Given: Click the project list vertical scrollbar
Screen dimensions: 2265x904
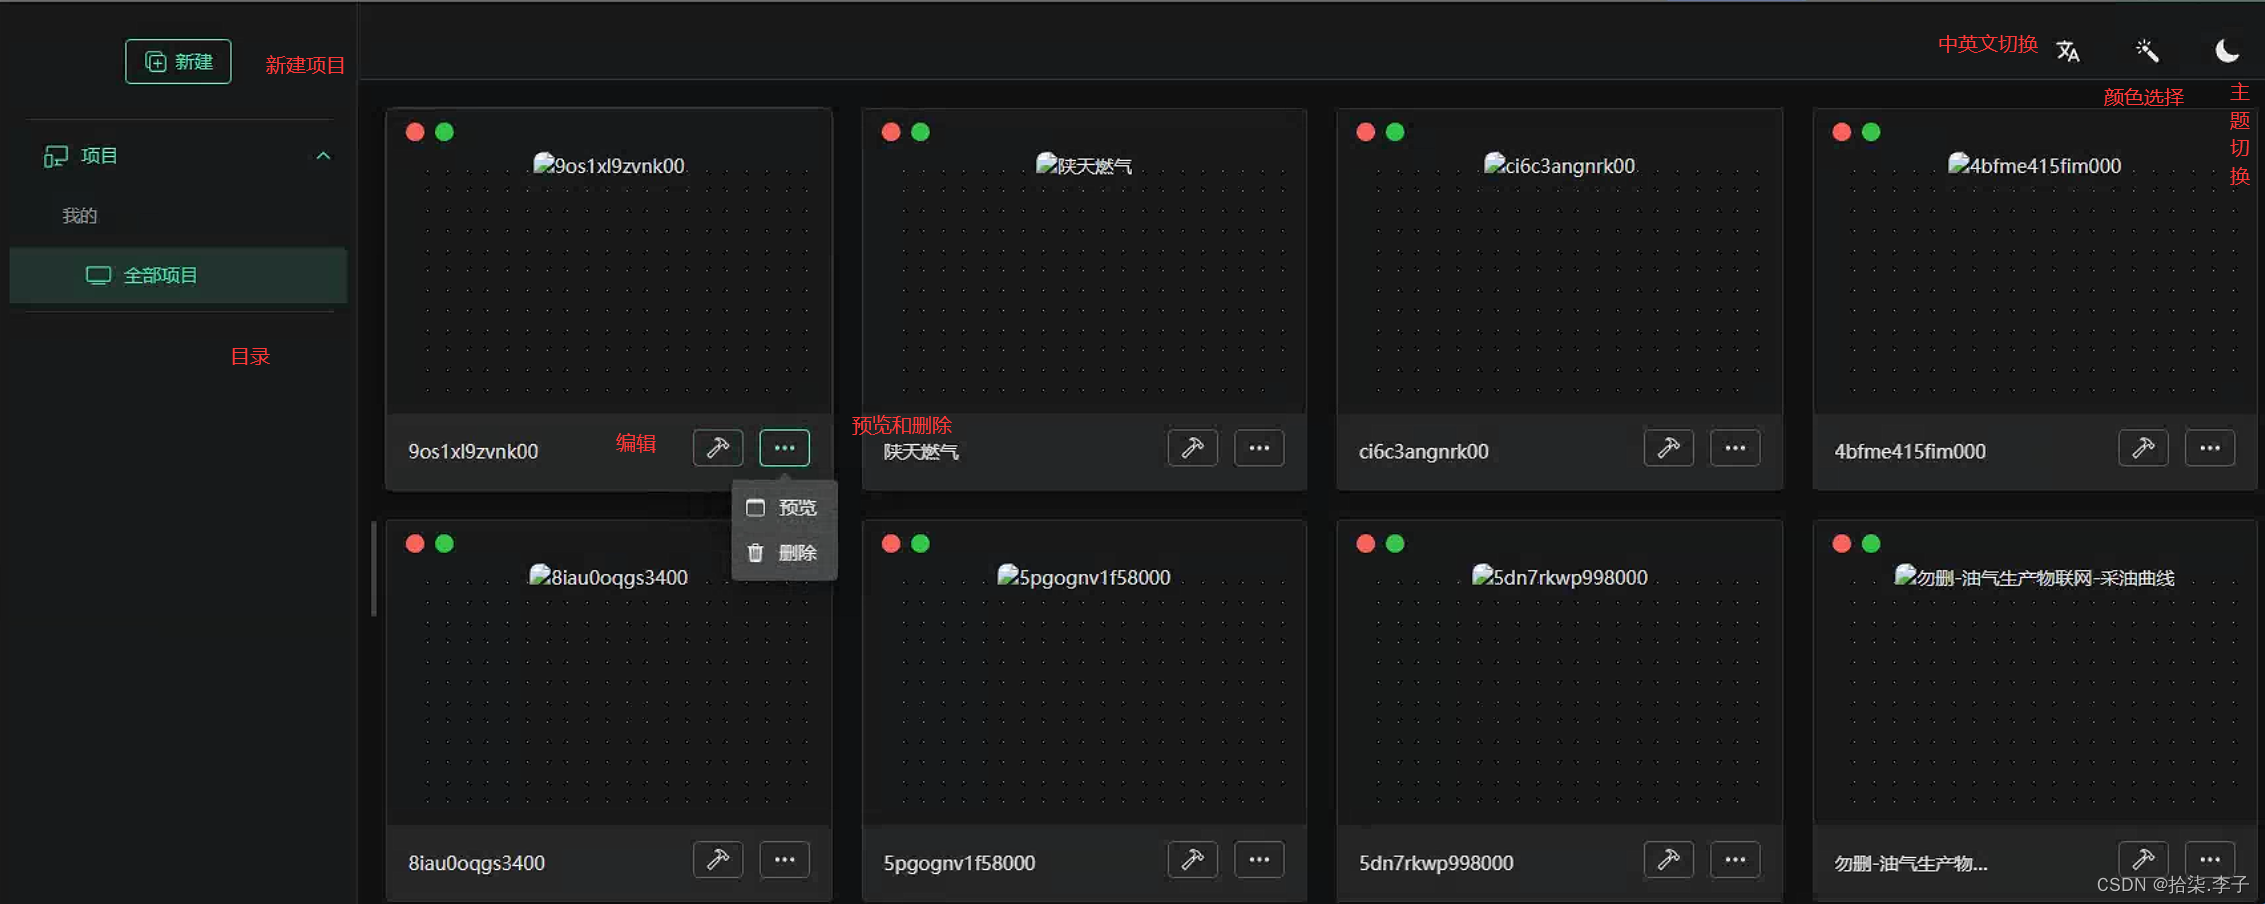Looking at the screenshot, I should pyautogui.click(x=374, y=568).
